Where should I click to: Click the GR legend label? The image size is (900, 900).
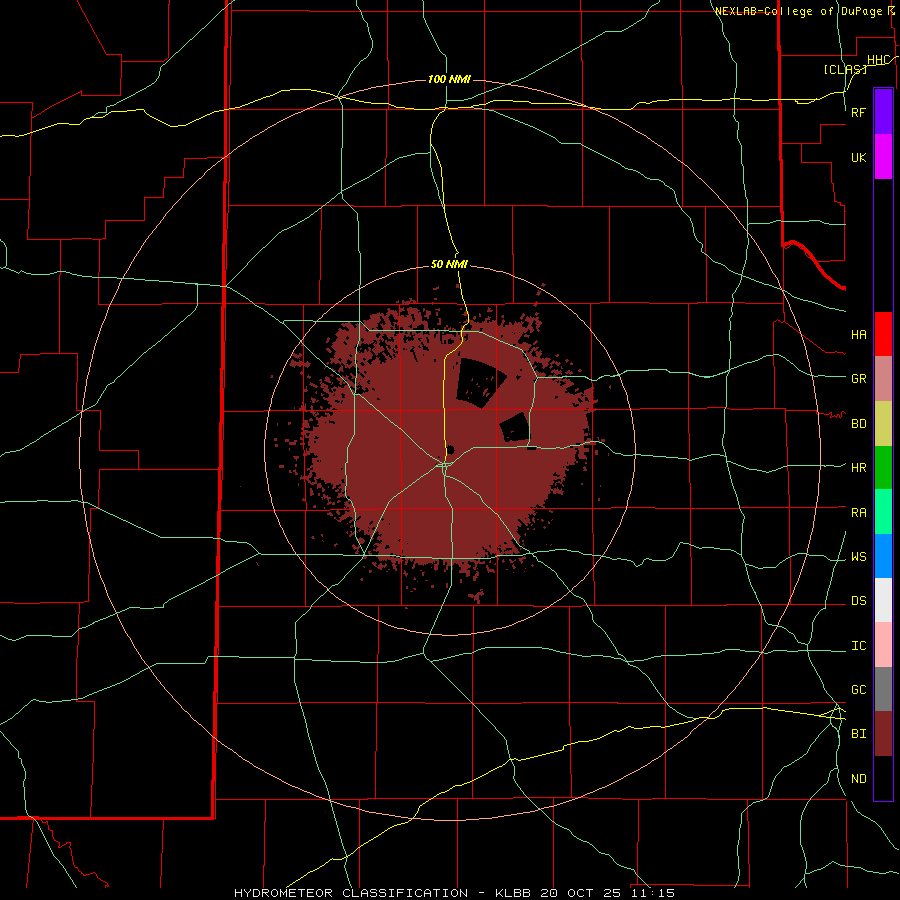coord(859,379)
